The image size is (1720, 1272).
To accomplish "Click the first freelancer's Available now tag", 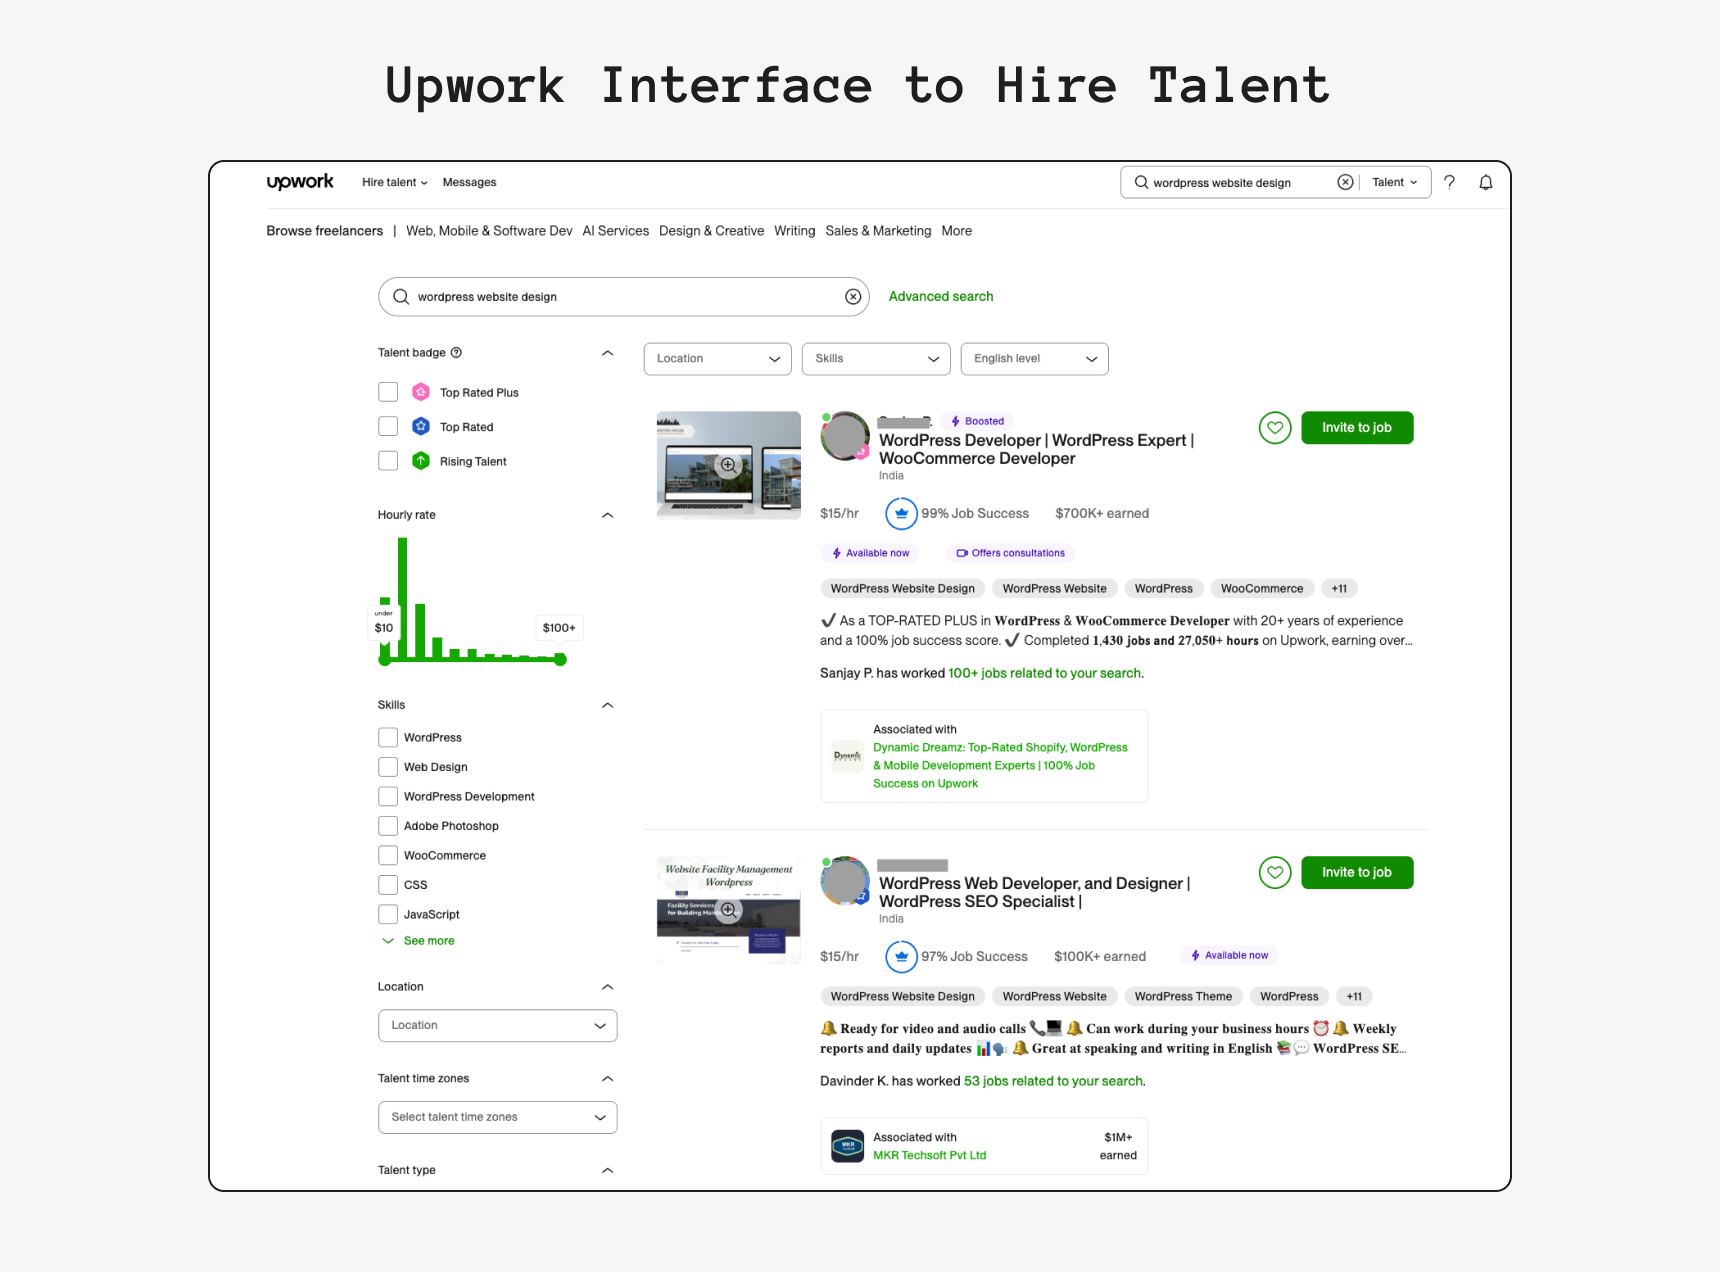I will click(x=870, y=553).
